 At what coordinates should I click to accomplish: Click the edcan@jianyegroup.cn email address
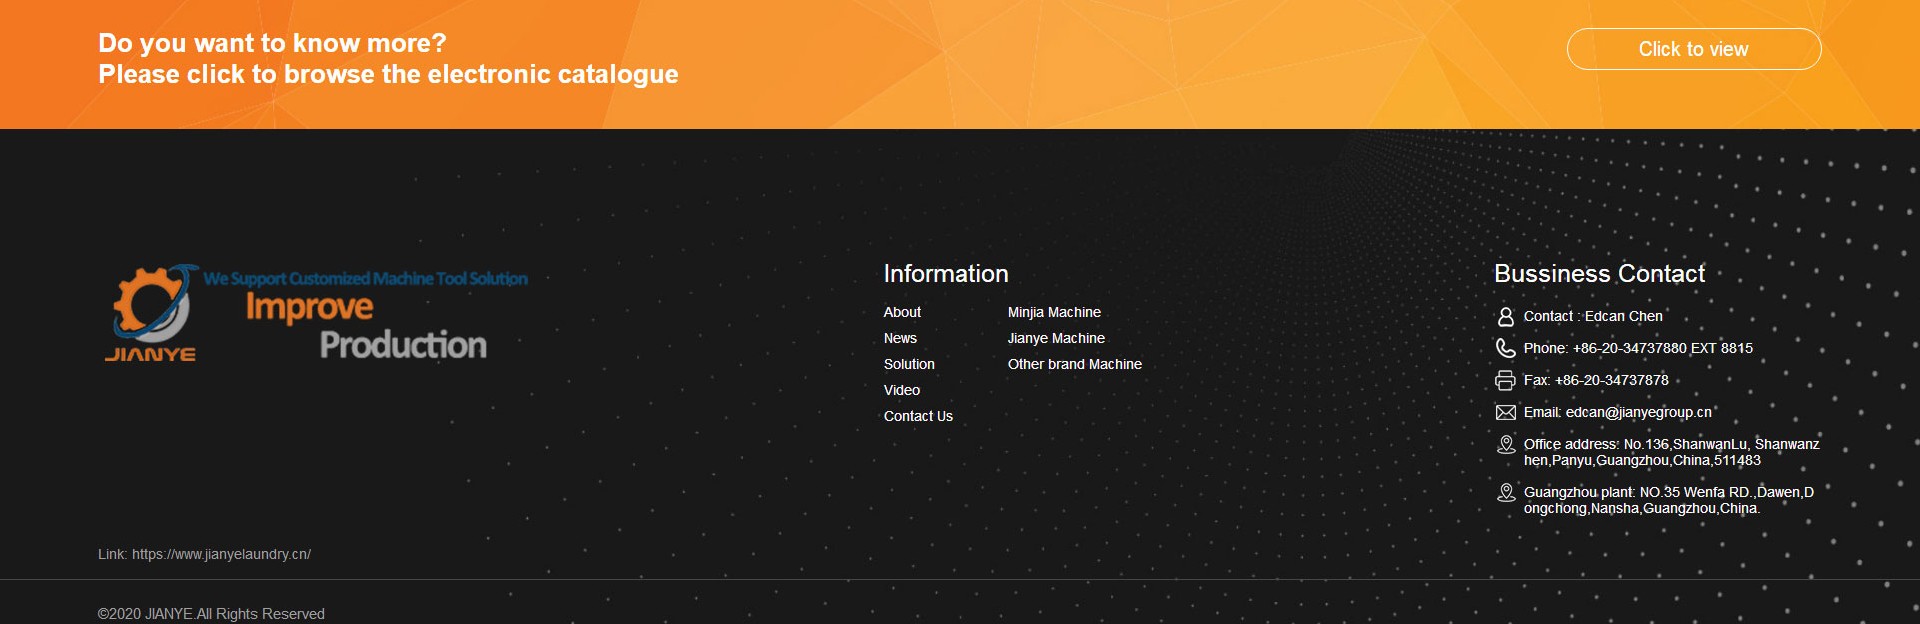pos(1638,412)
